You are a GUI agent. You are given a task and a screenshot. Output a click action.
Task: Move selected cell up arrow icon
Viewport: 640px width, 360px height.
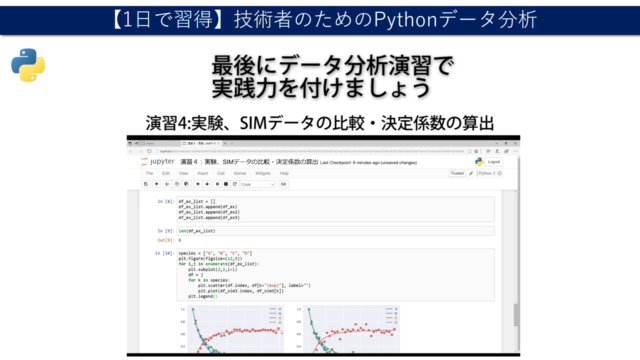point(198,184)
